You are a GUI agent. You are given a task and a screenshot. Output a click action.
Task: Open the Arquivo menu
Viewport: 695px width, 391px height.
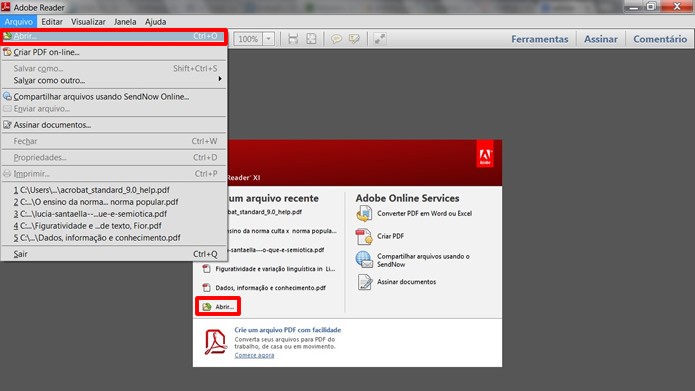click(19, 22)
